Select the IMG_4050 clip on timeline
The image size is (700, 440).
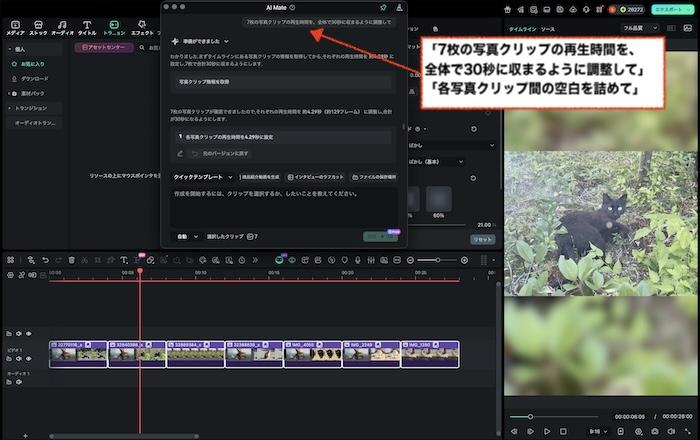point(313,354)
